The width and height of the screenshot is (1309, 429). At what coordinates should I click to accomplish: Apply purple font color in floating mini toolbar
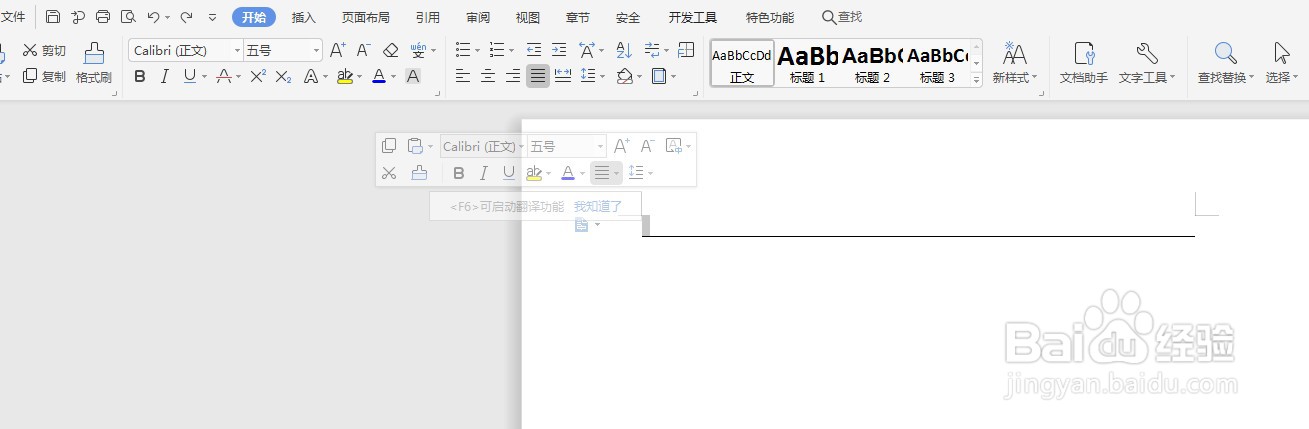[x=568, y=173]
